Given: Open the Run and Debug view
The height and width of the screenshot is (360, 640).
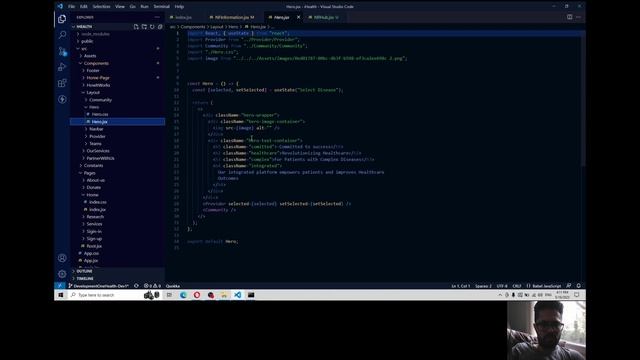Looking at the screenshot, I should coord(62,67).
